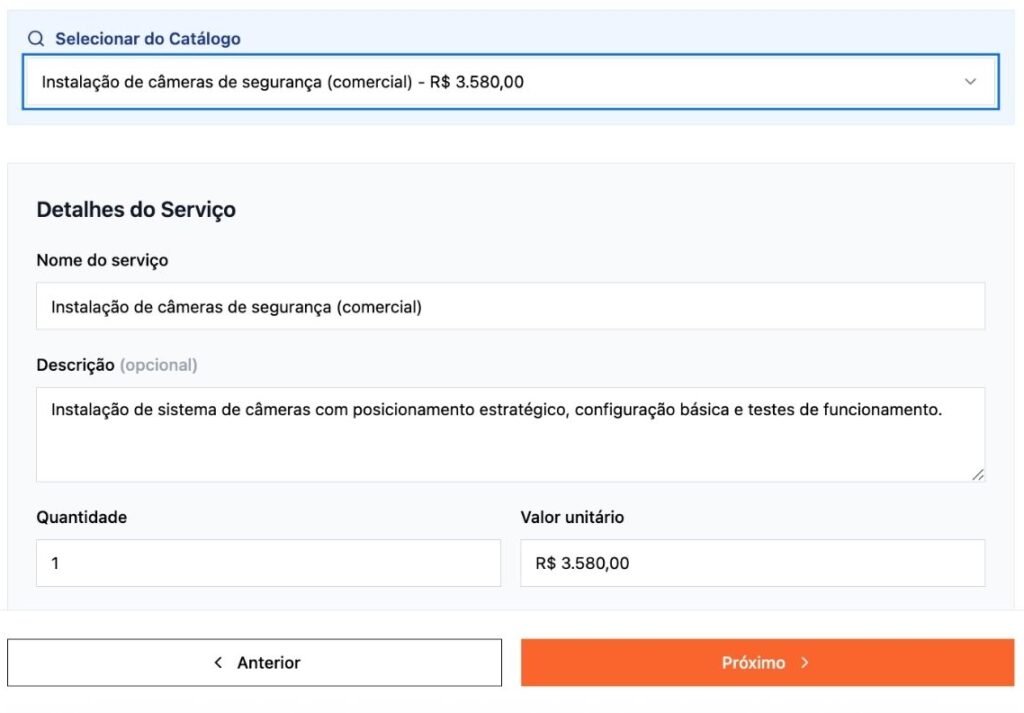This screenshot has height=713, width=1024.
Task: Proceed with the orange Próximo button
Action: click(767, 663)
